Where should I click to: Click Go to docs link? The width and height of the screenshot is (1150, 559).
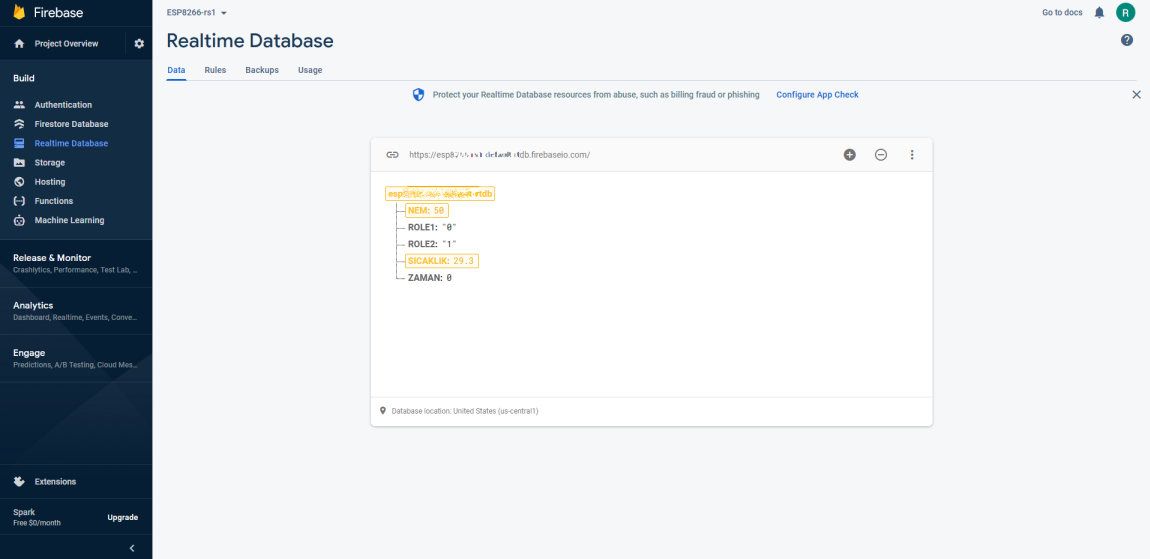(1062, 12)
